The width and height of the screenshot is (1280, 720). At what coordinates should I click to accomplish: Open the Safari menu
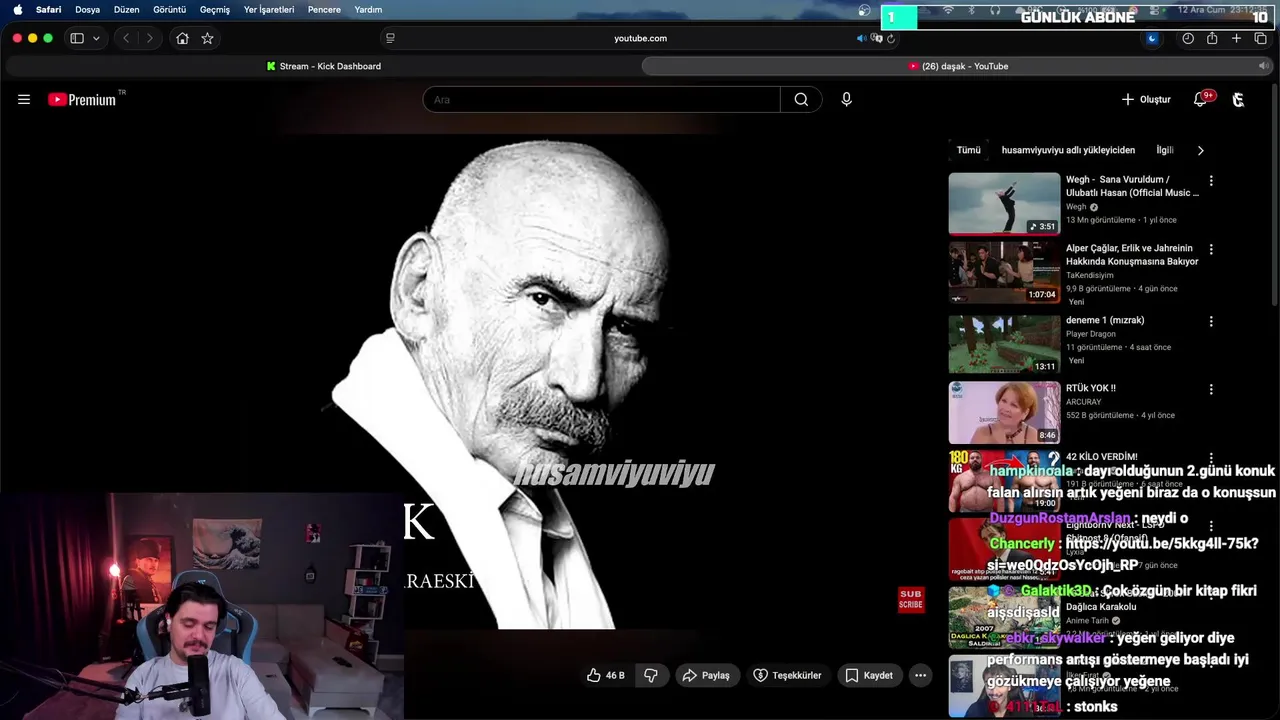click(48, 9)
